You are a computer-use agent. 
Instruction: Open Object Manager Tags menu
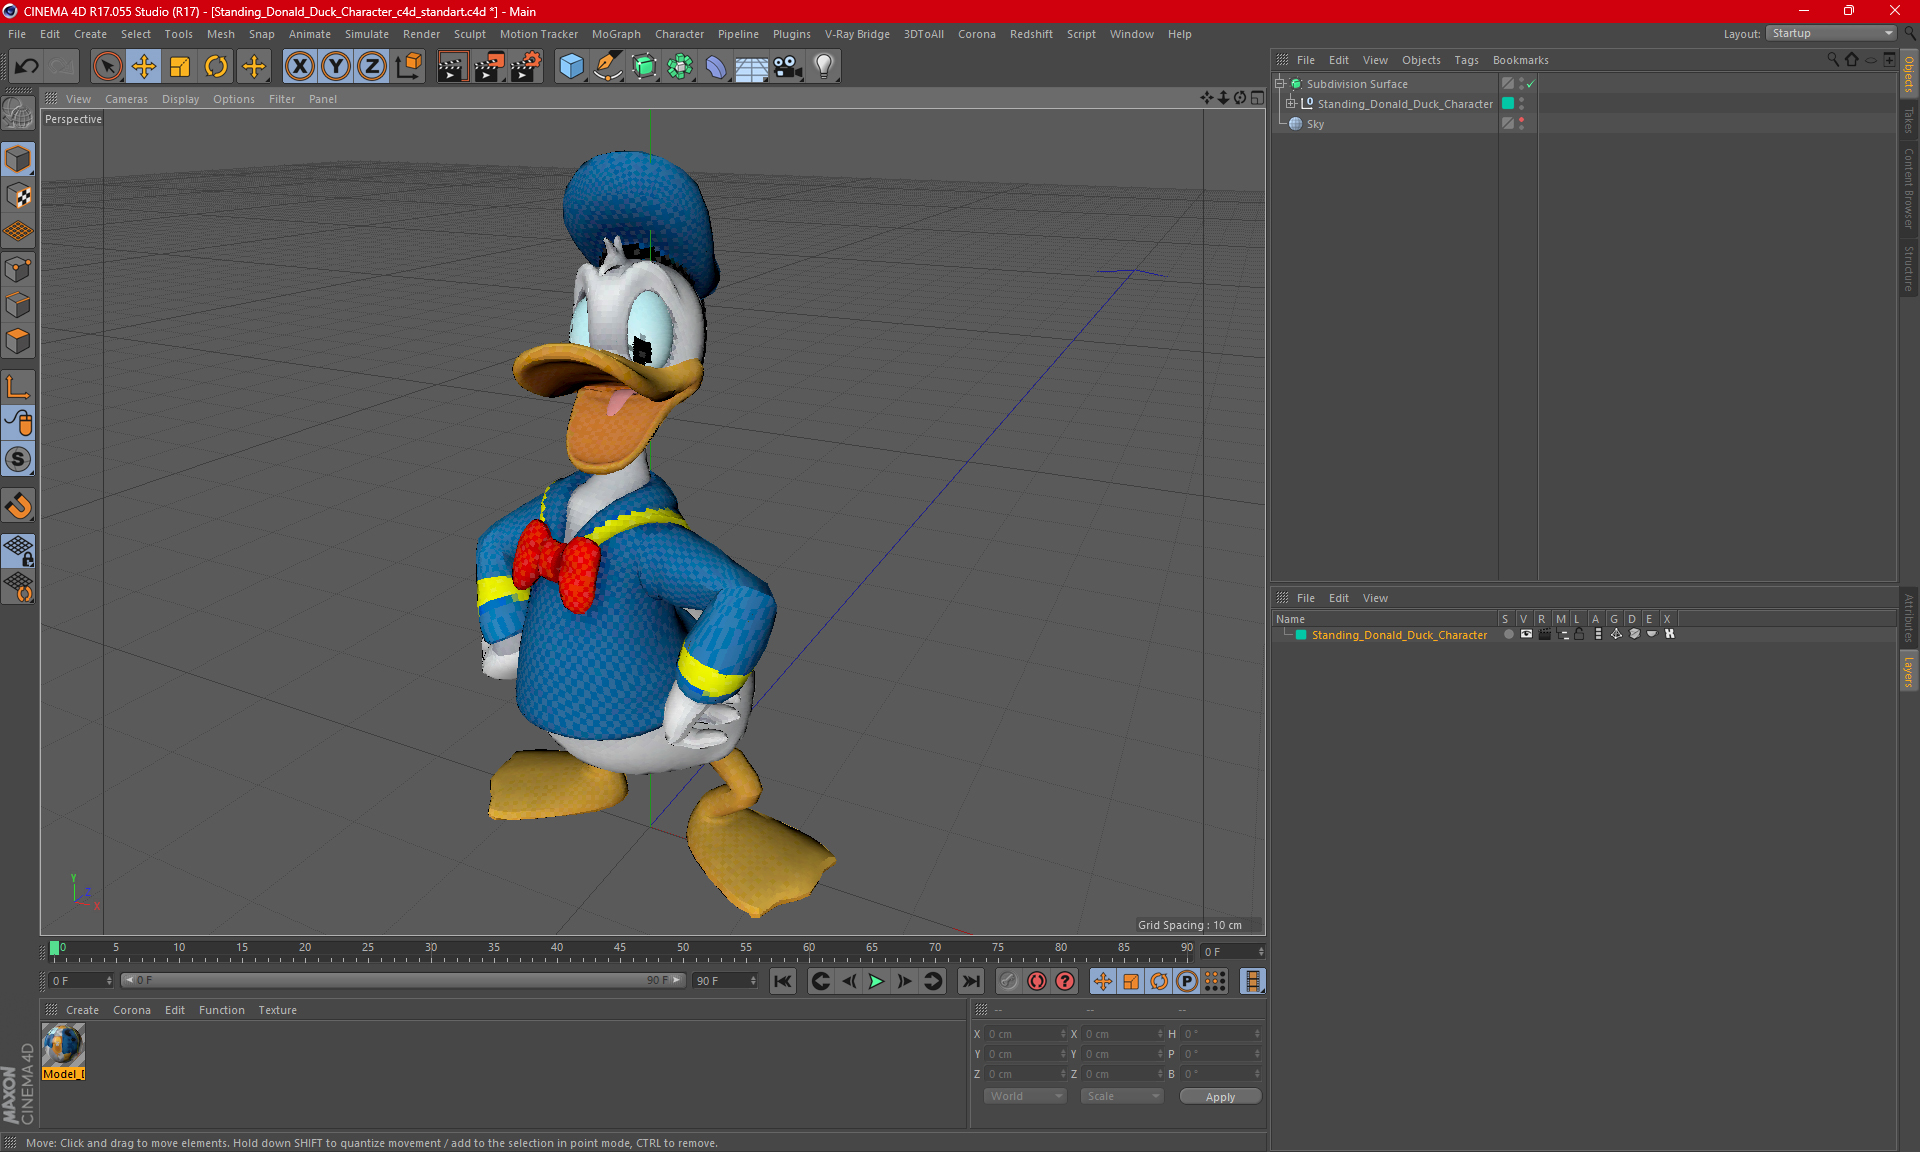pos(1466,60)
